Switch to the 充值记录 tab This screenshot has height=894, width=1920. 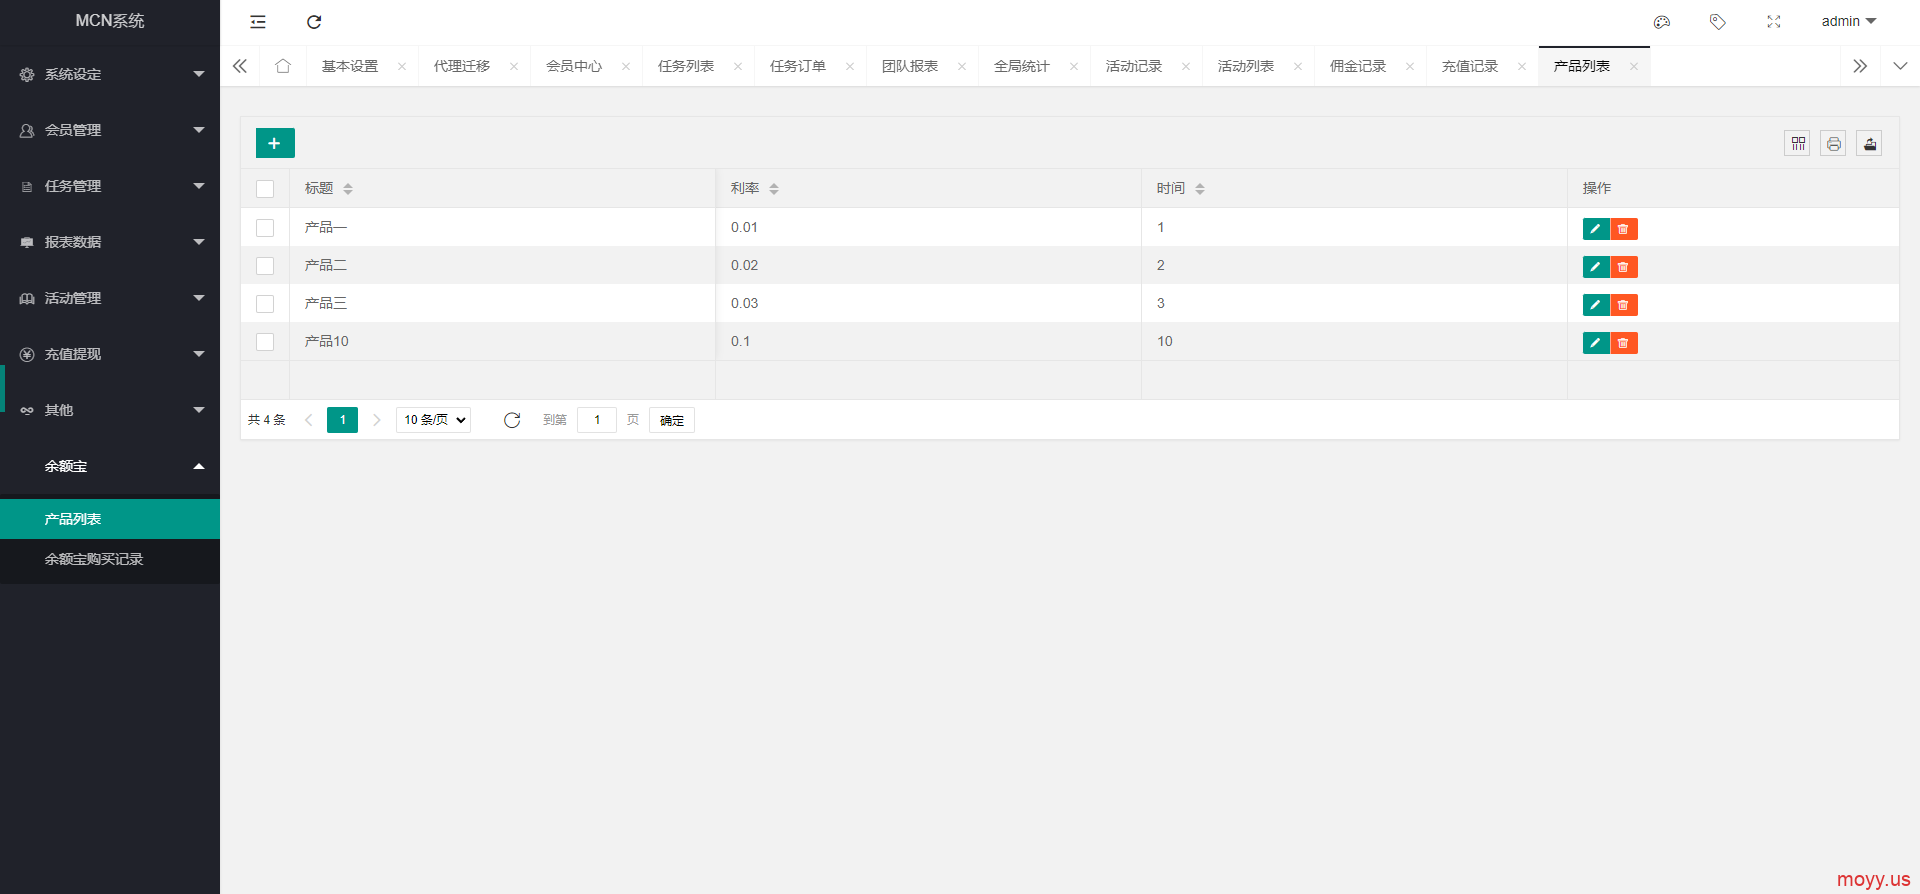(x=1470, y=66)
